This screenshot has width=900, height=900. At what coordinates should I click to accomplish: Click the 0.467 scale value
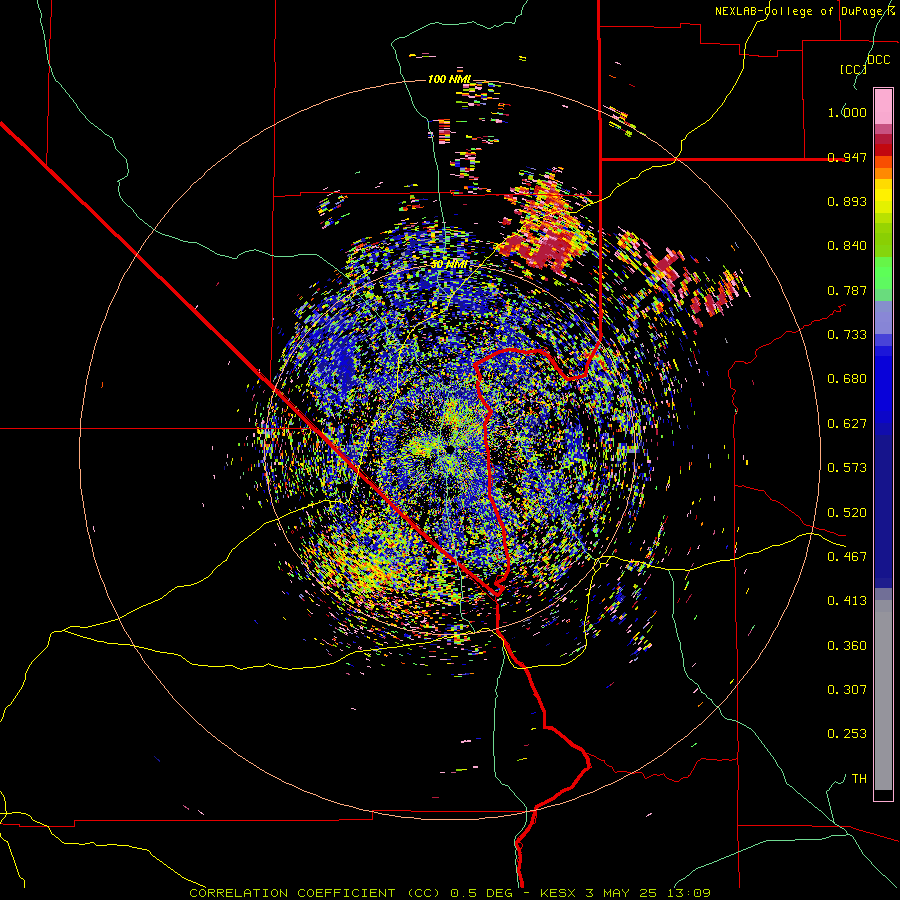(x=847, y=557)
